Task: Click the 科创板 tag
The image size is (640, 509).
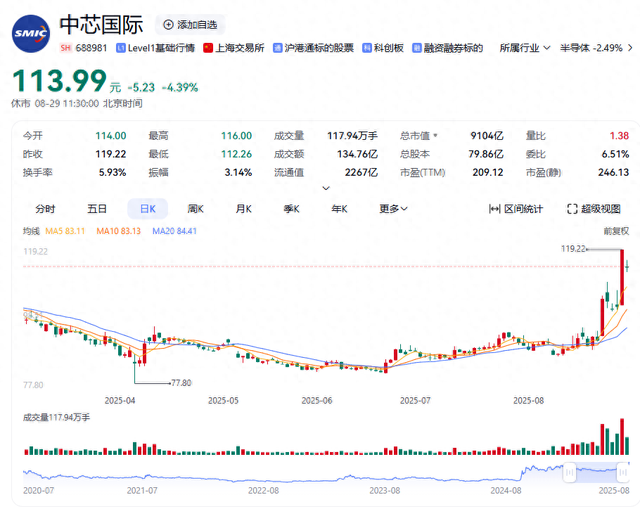Action: click(383, 48)
